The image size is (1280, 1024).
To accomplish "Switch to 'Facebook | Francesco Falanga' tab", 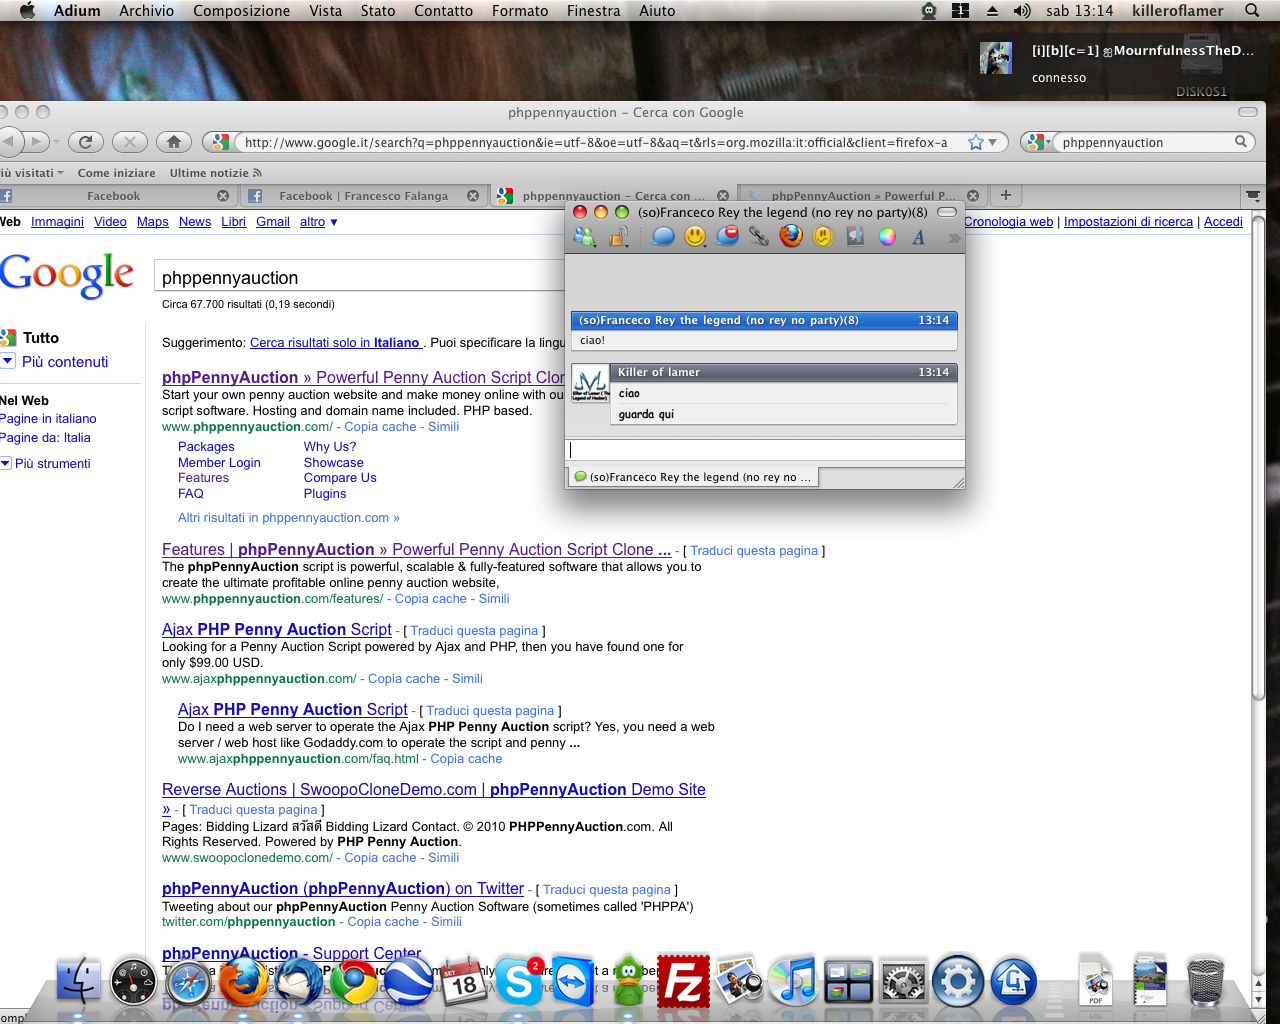I will 363,196.
